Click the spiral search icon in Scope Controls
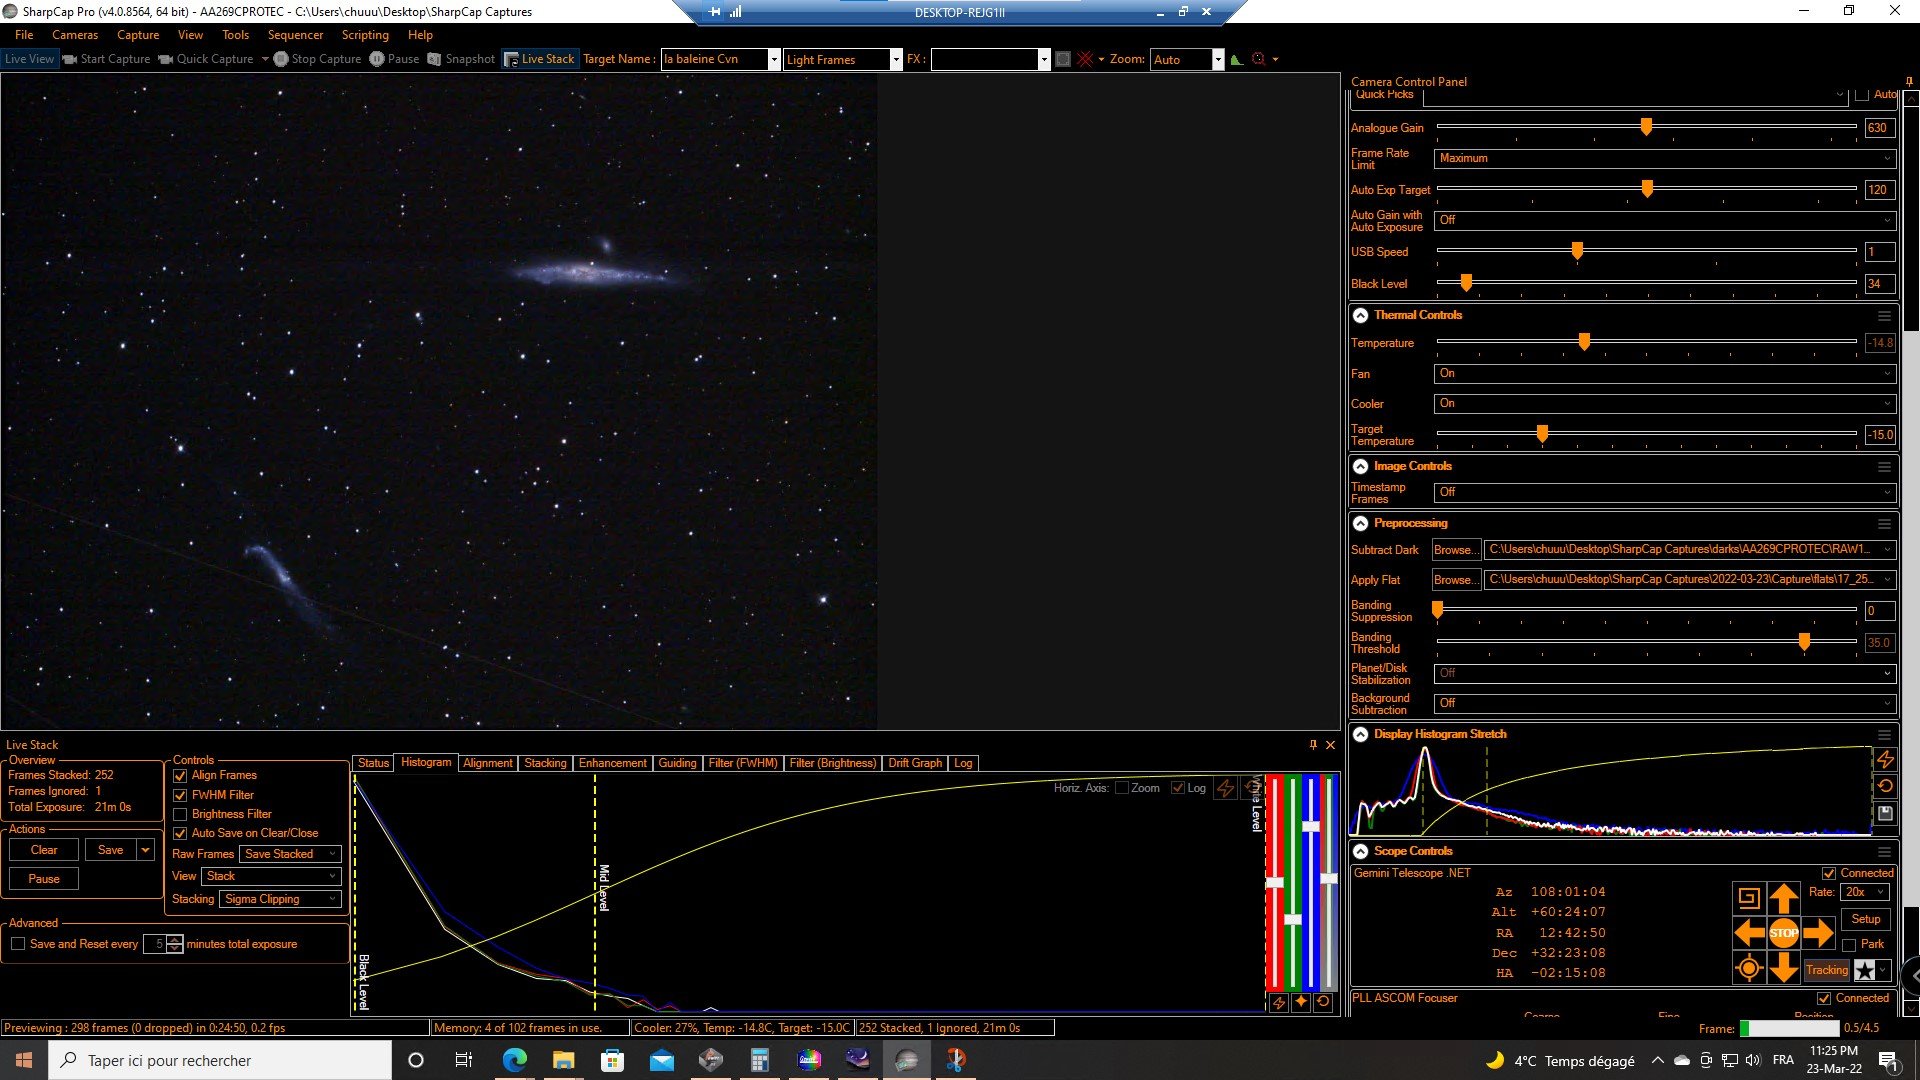The width and height of the screenshot is (1920, 1080). 1749,898
